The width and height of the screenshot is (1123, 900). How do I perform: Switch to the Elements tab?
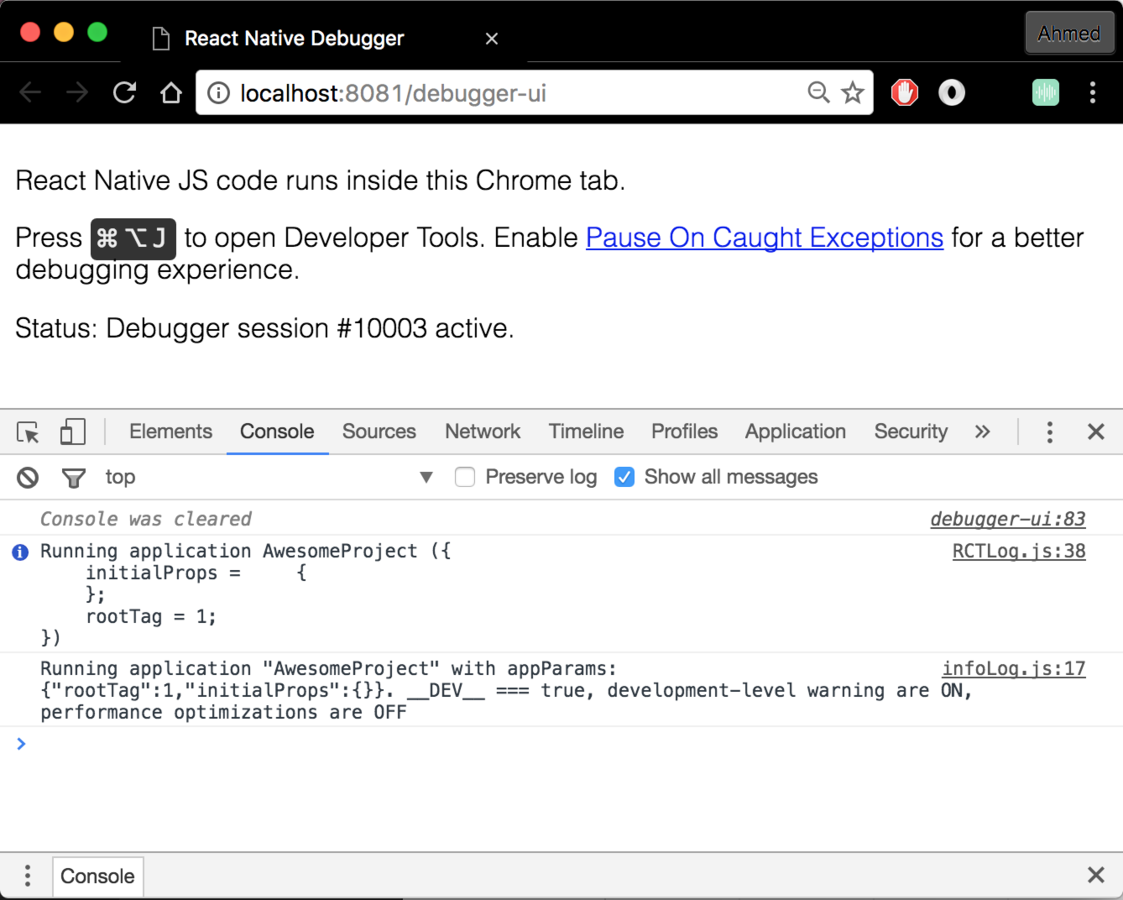(x=170, y=432)
